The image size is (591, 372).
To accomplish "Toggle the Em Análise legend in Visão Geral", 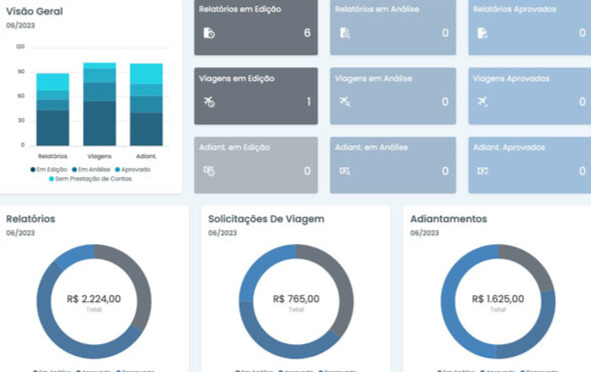I will point(91,170).
